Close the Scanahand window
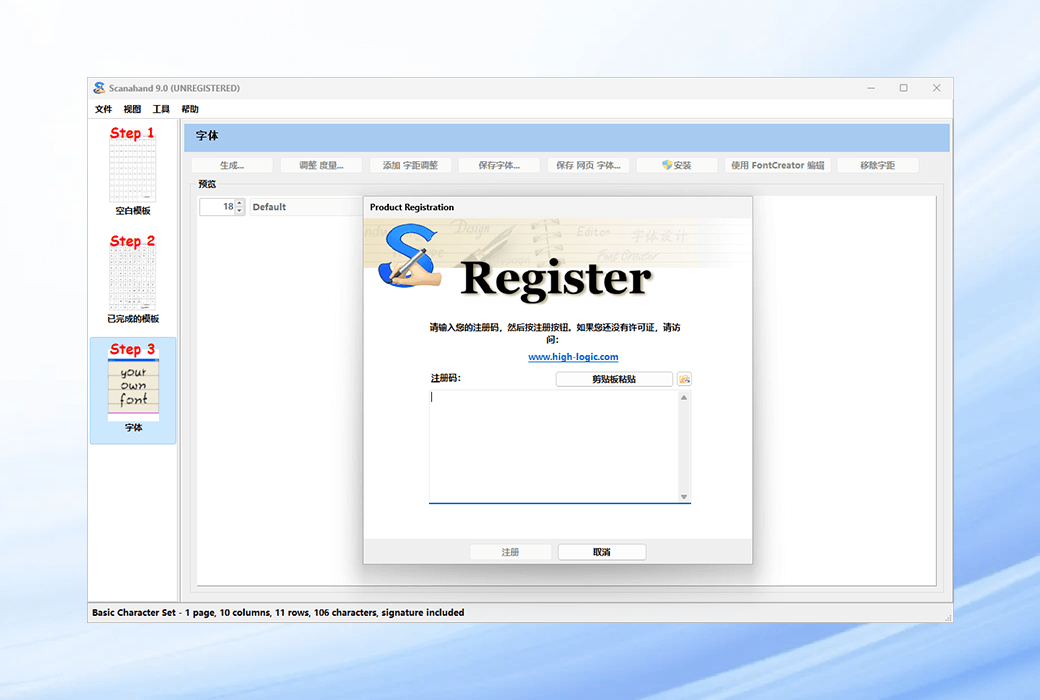Image resolution: width=1040 pixels, height=700 pixels. 937,88
